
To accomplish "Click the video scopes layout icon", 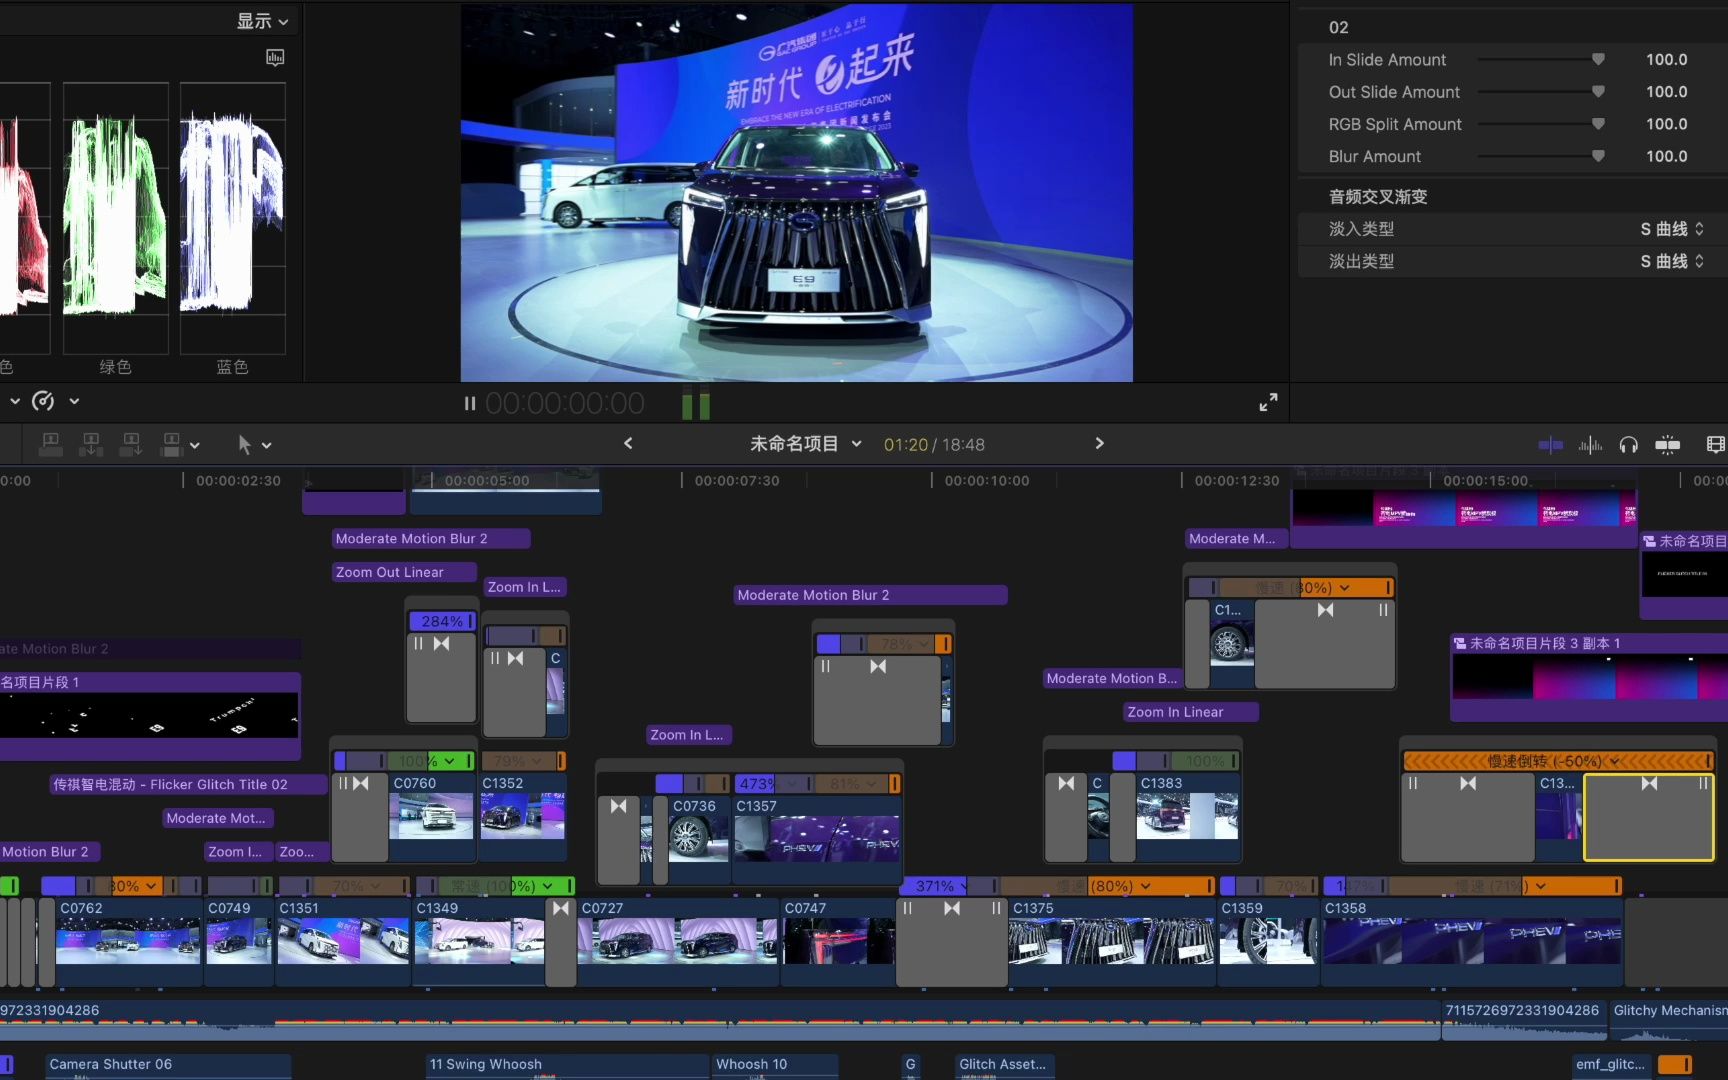I will [275, 58].
